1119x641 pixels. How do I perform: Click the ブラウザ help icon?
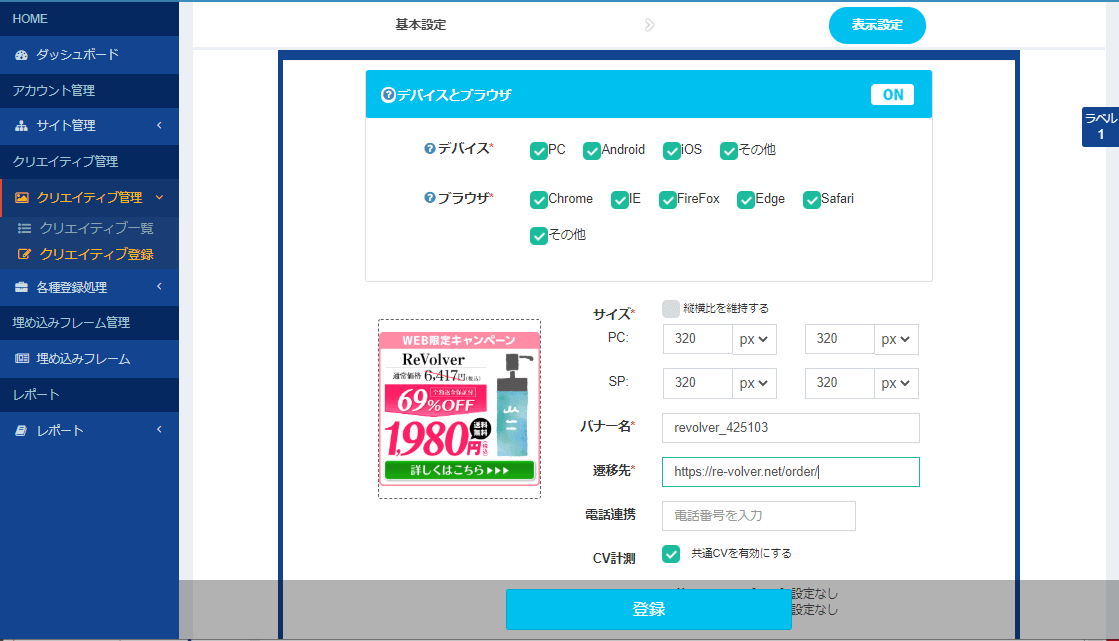pyautogui.click(x=430, y=198)
